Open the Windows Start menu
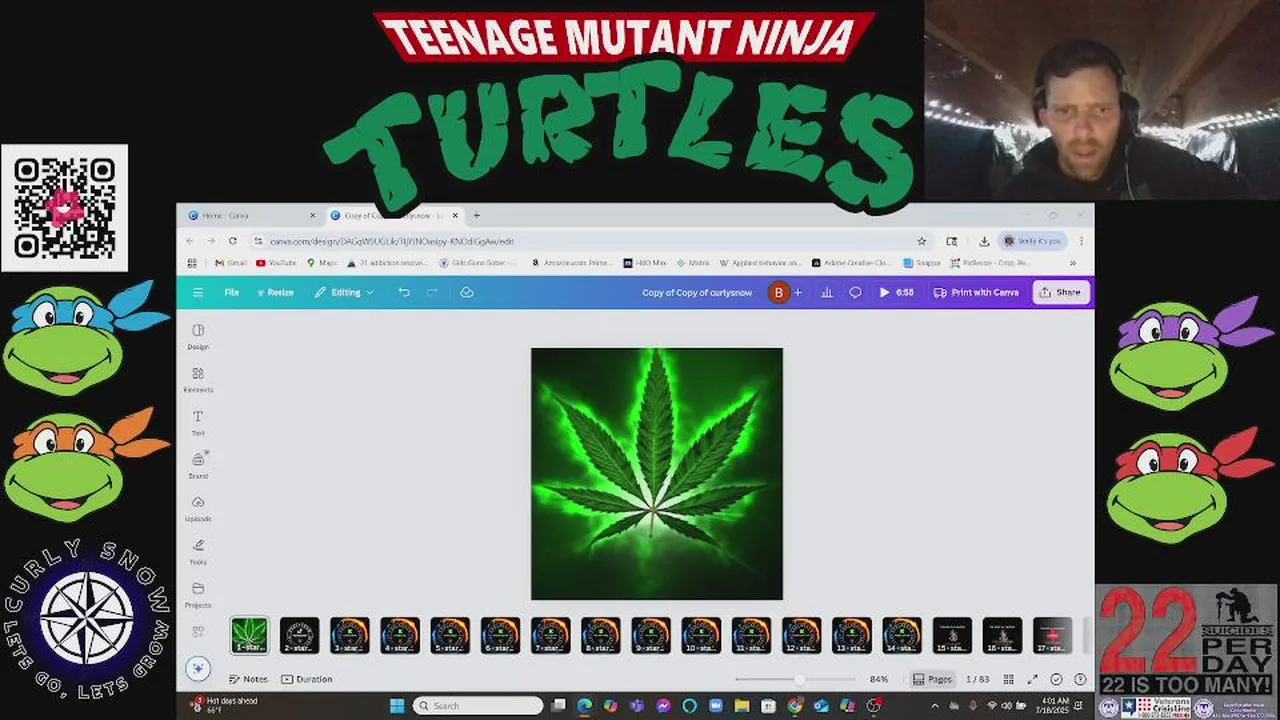The width and height of the screenshot is (1280, 720). point(397,706)
